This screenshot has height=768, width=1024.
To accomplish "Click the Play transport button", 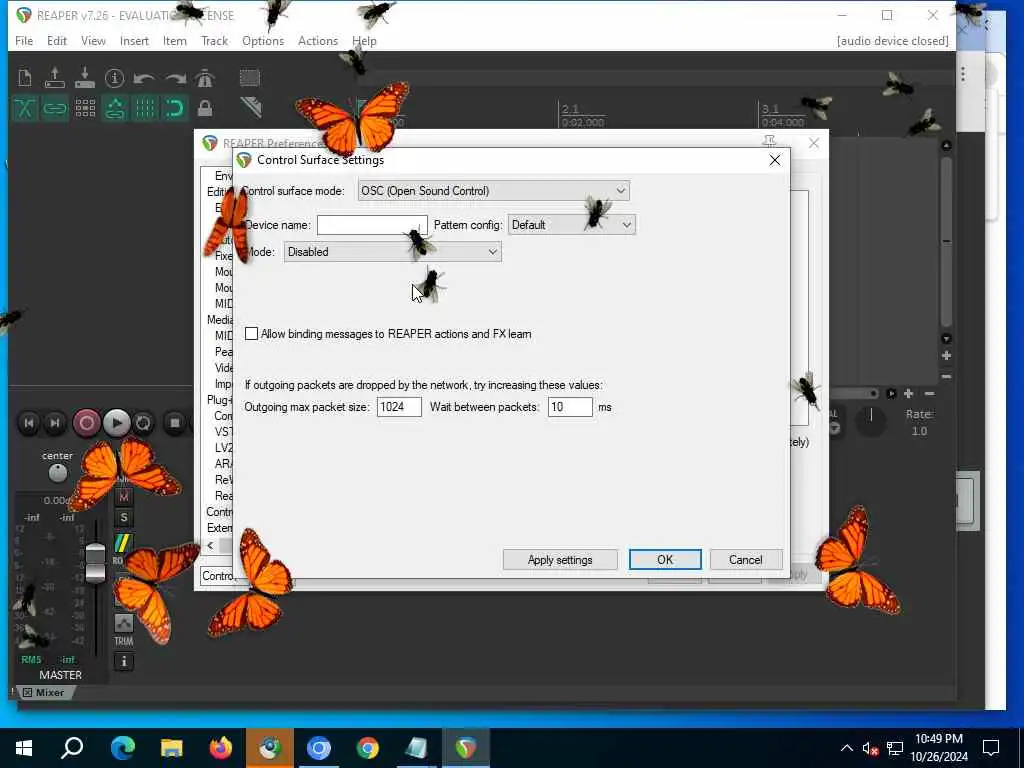I will point(116,423).
